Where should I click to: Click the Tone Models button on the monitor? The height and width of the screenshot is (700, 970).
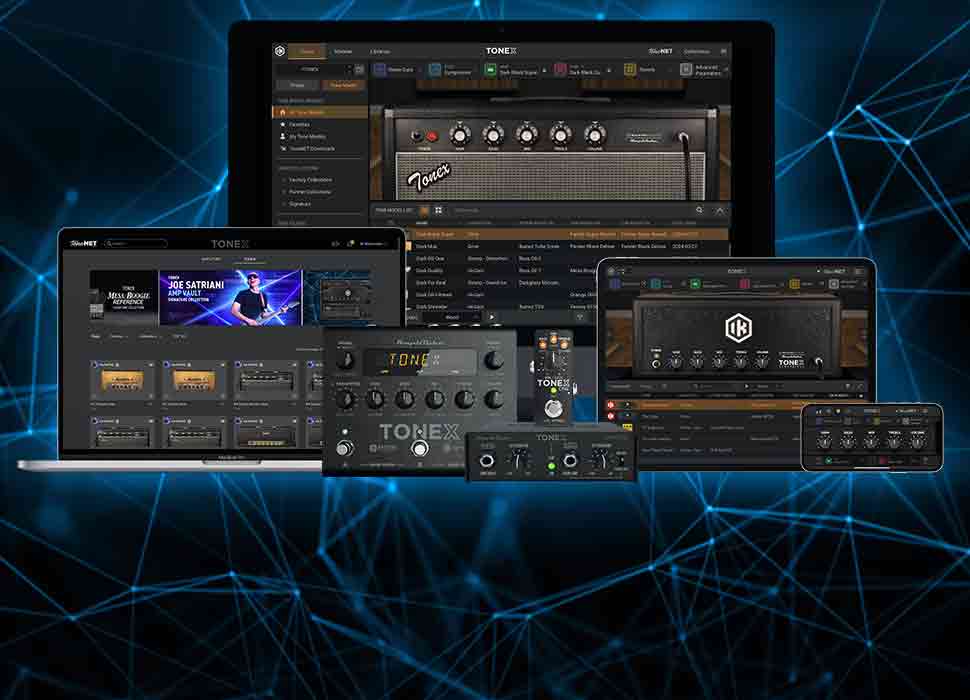343,85
